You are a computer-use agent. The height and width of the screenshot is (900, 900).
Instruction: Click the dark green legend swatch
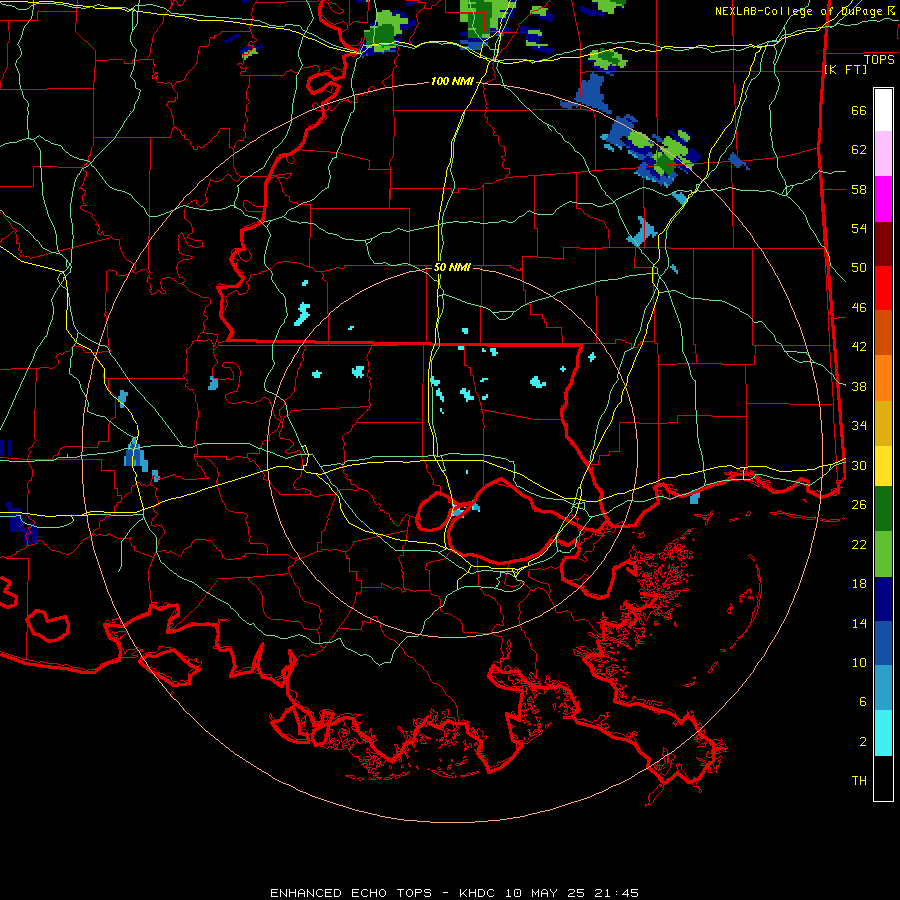tap(883, 509)
